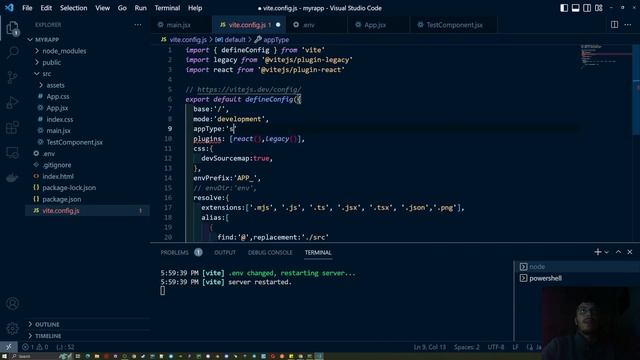Open the Run menu
Viewport: 640px width, 360px height.
tap(140, 8)
